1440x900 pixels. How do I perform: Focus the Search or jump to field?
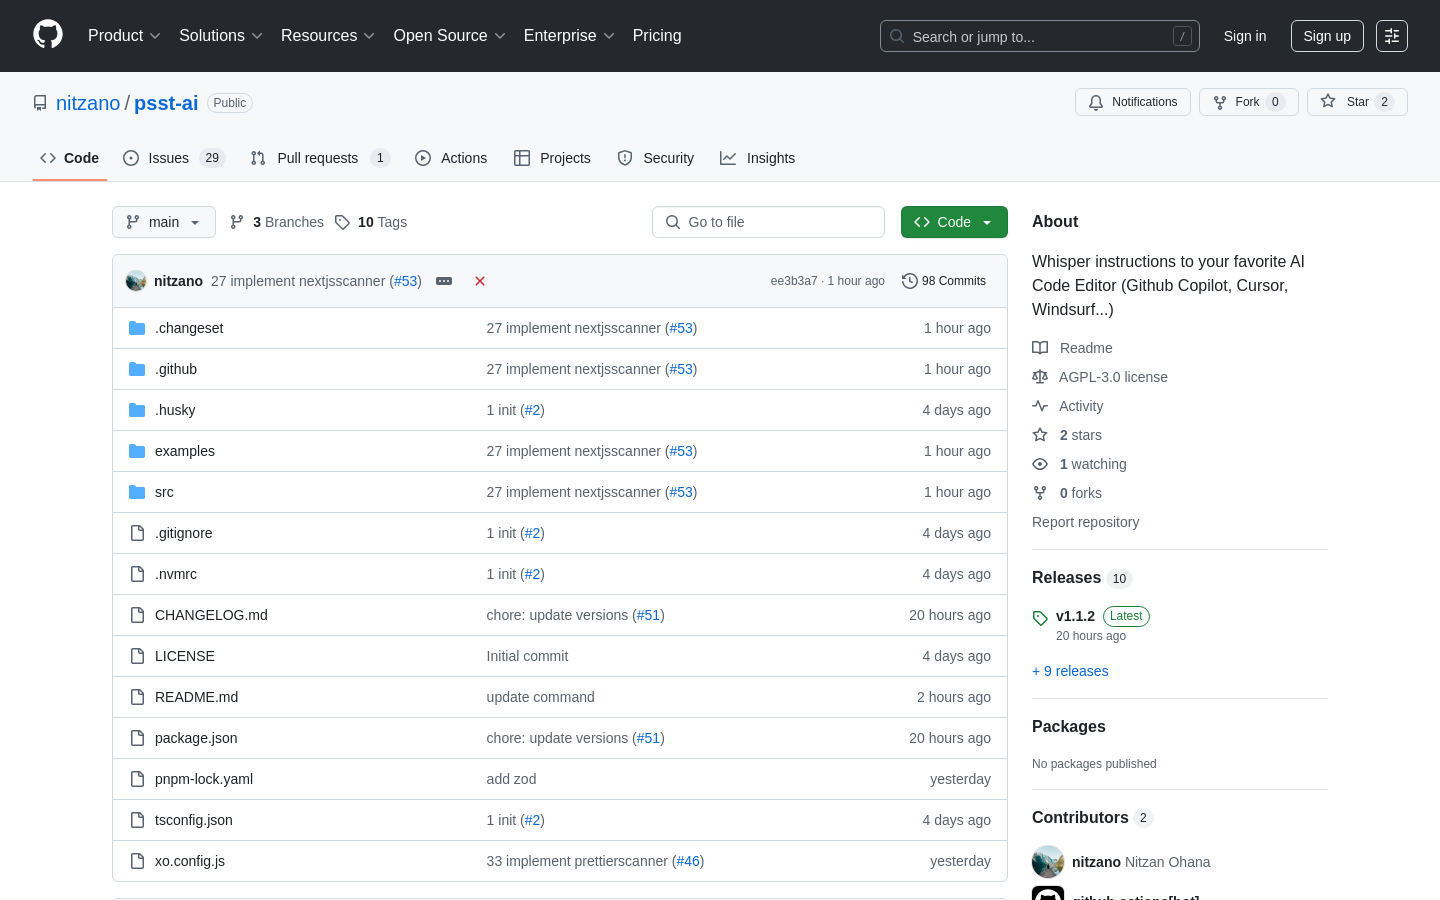tap(1040, 36)
